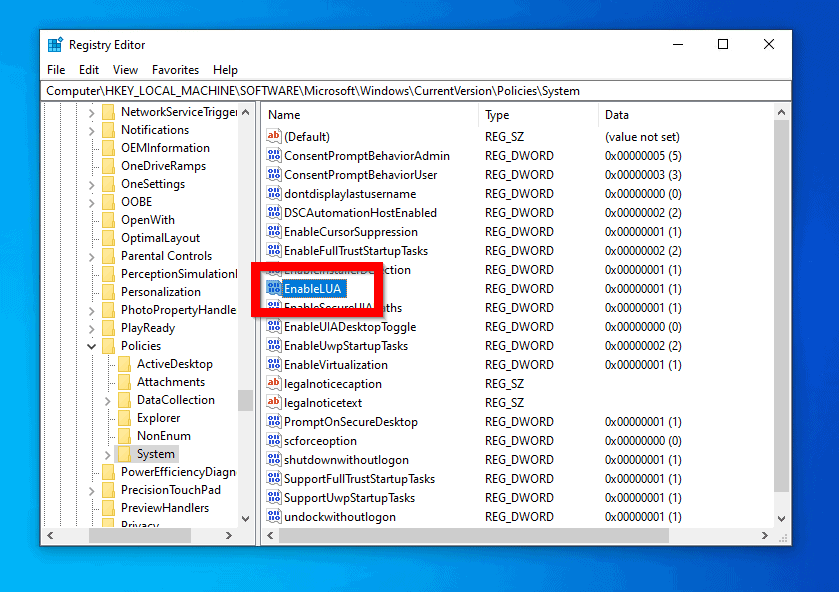Click the Registry Editor title bar icon
This screenshot has width=839, height=592.
pyautogui.click(x=54, y=44)
